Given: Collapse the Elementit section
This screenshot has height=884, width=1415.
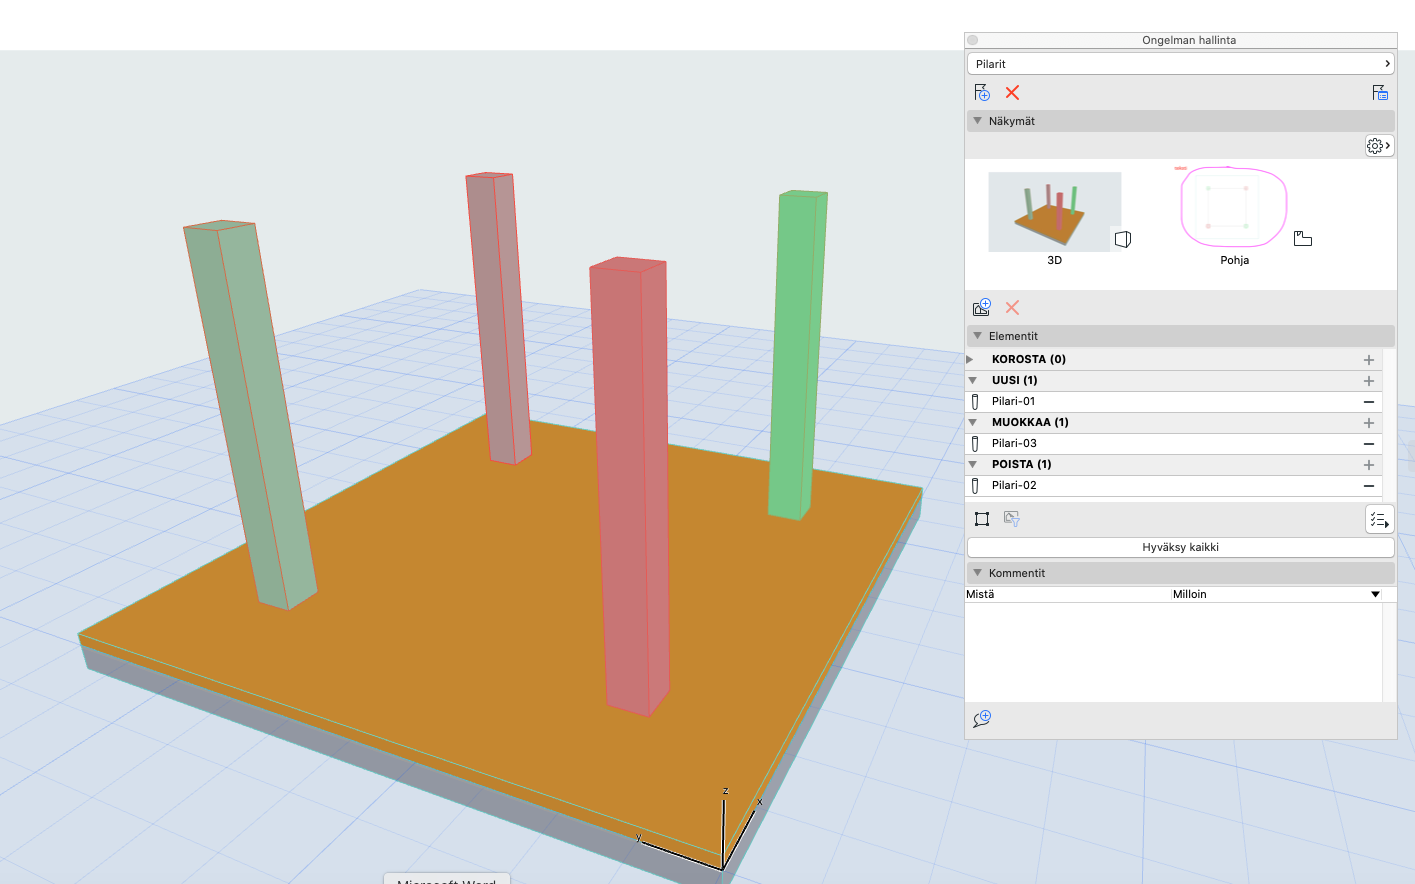Looking at the screenshot, I should (978, 336).
